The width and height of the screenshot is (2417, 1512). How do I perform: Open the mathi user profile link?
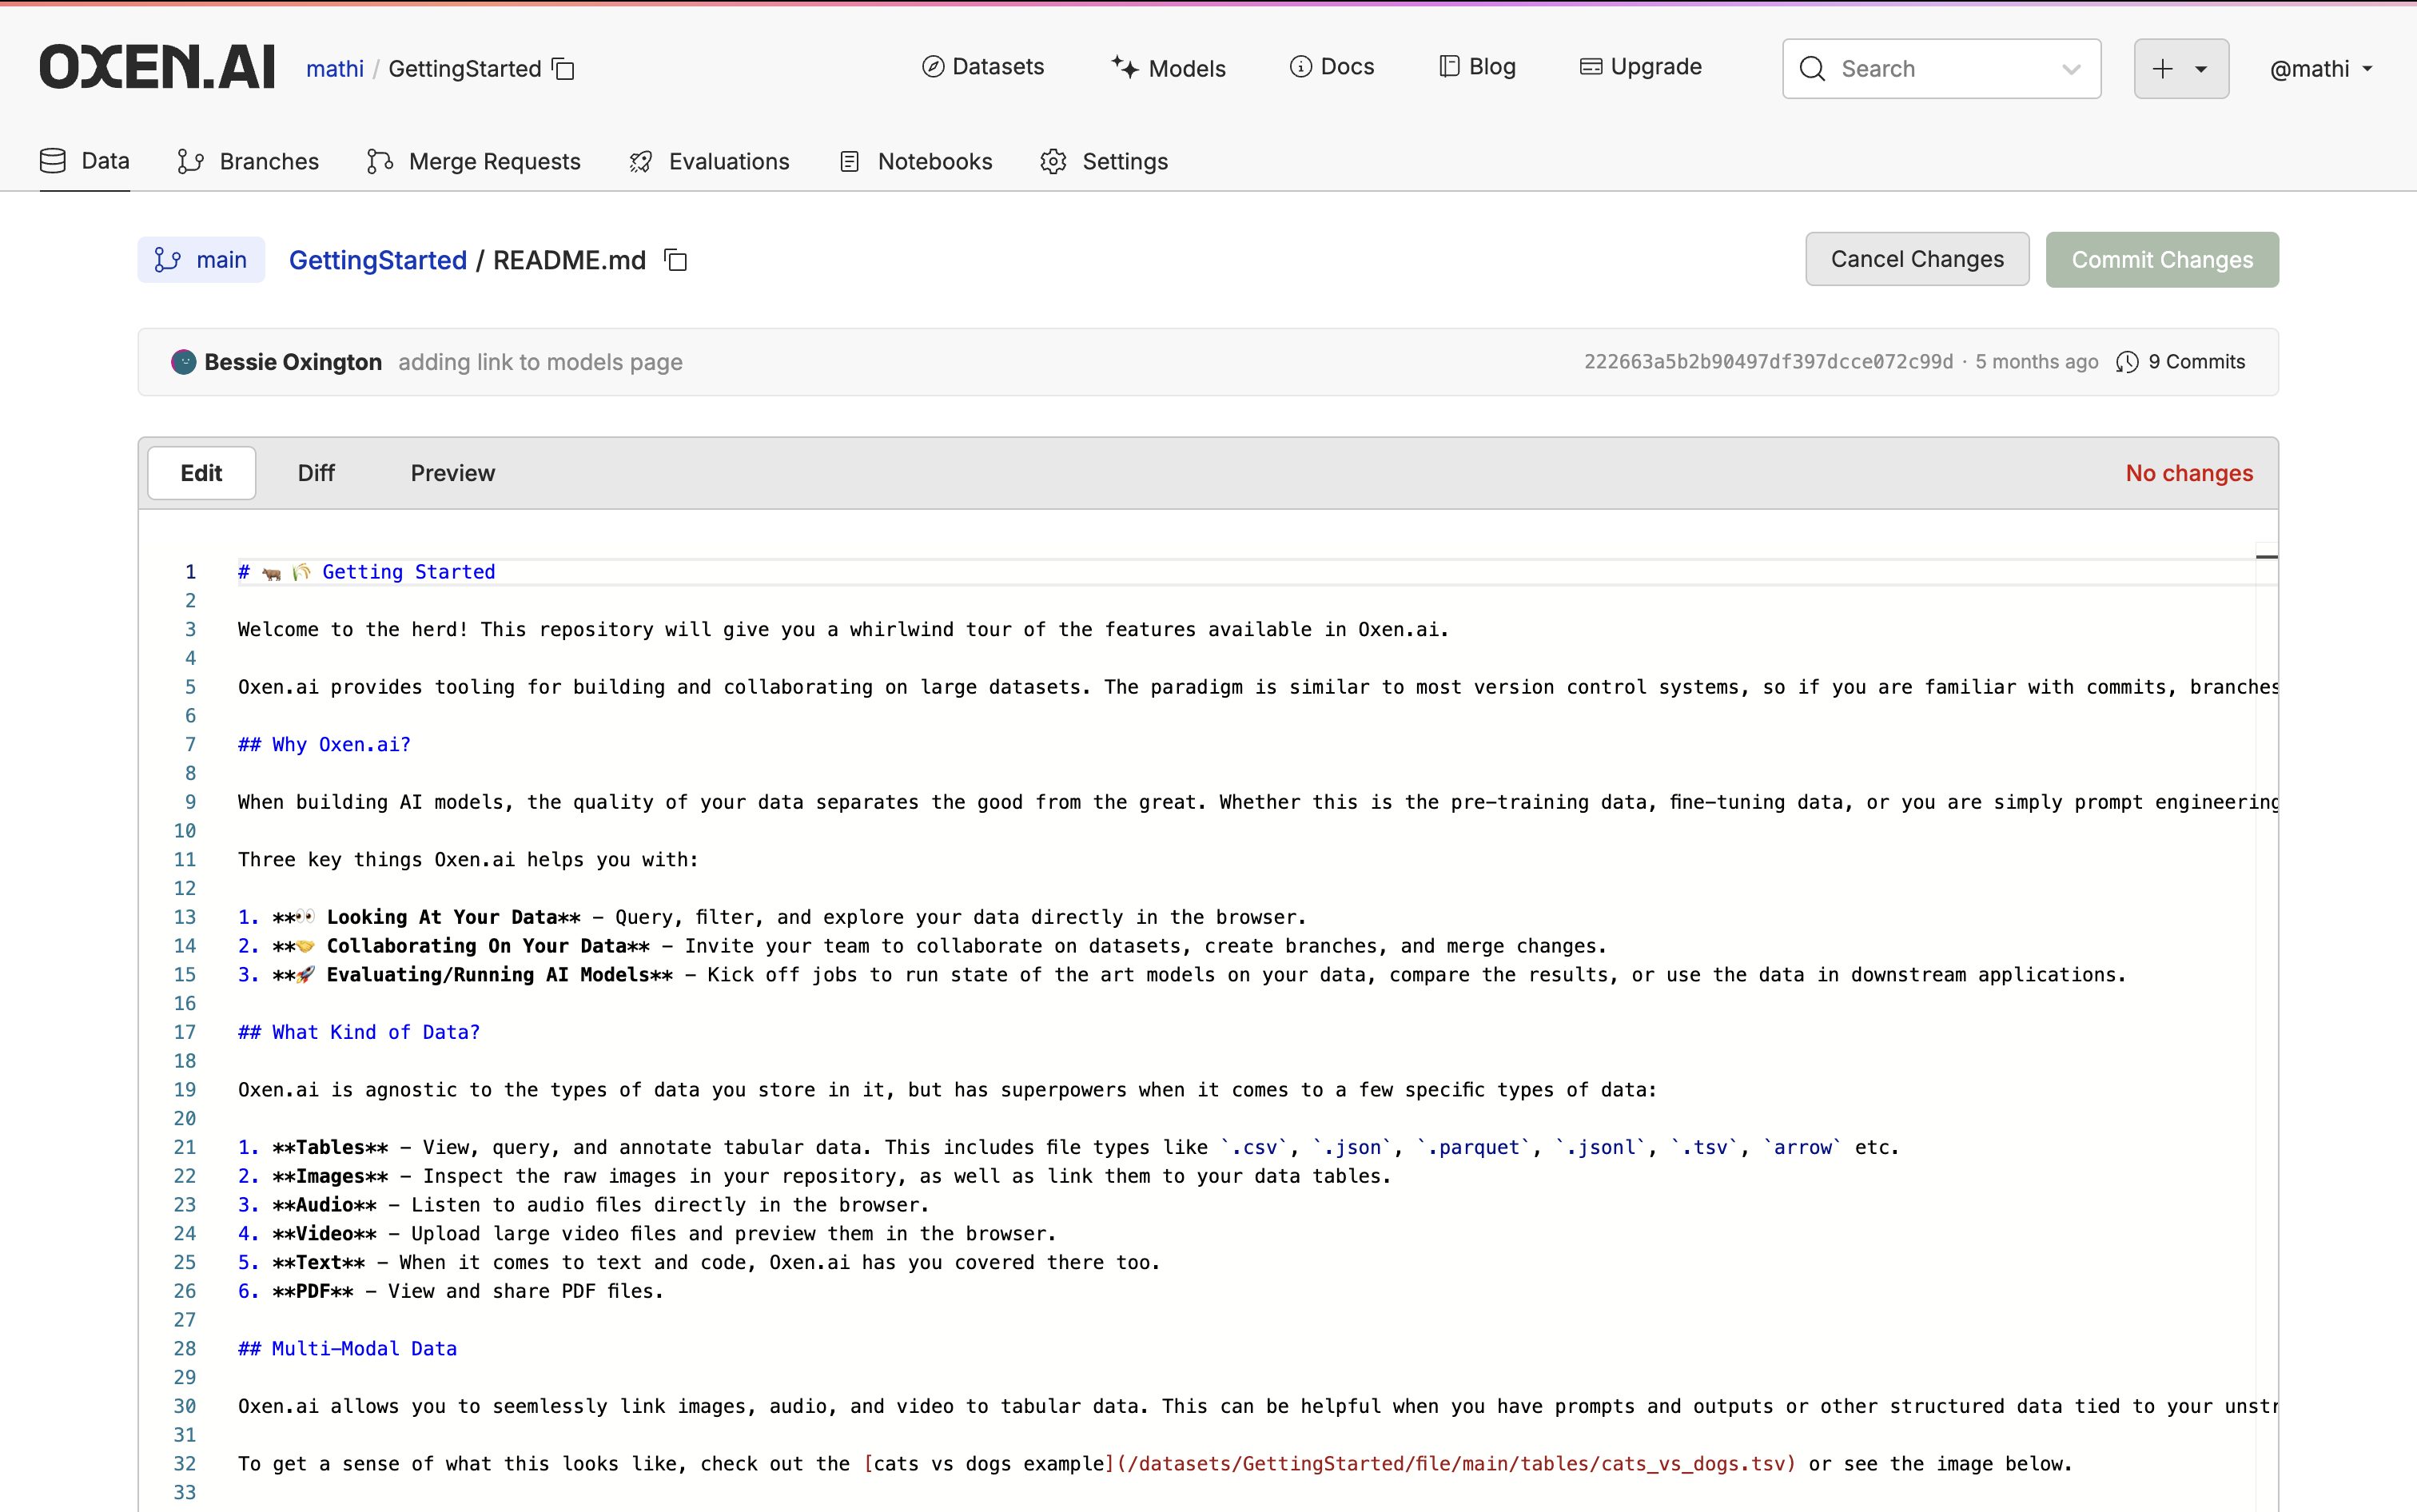pos(334,69)
